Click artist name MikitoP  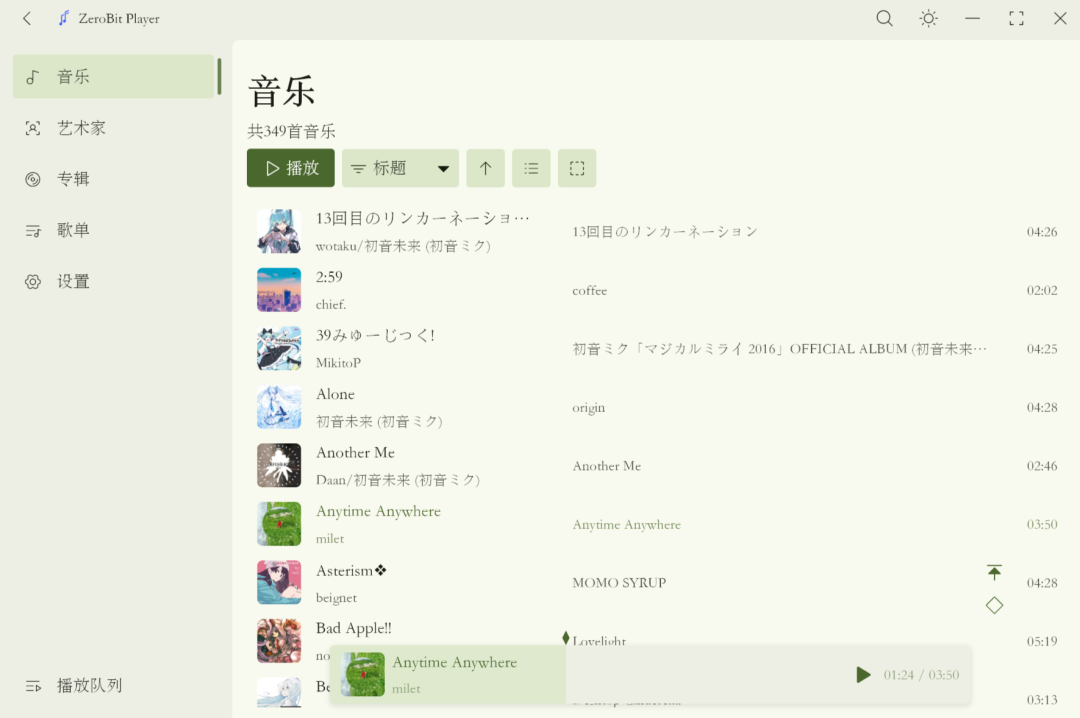338,362
